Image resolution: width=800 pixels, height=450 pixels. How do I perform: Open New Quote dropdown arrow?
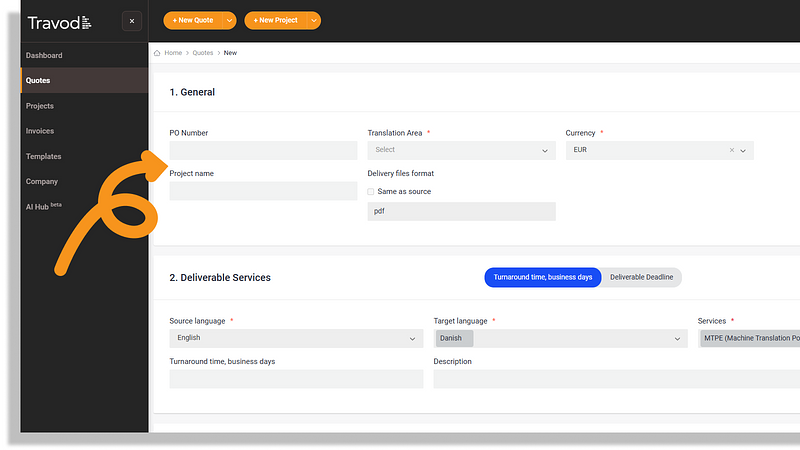[230, 20]
